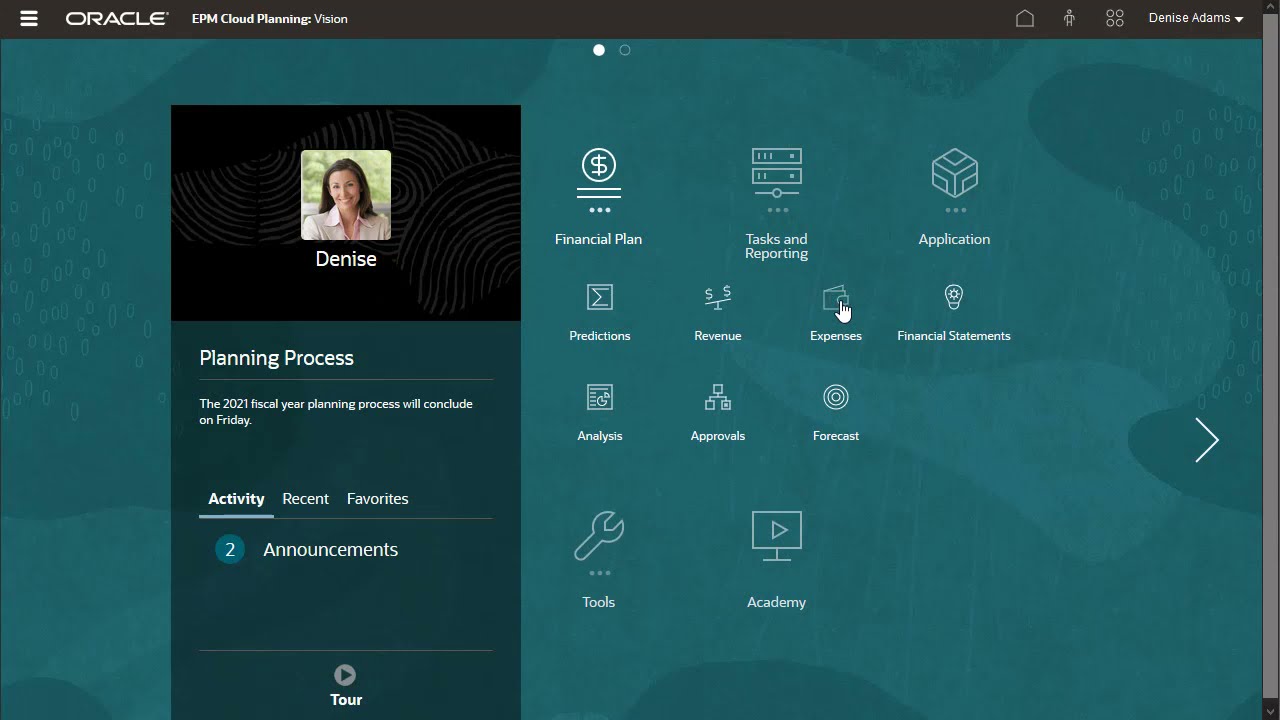
Task: Select the first page indicator dot
Action: tap(599, 50)
